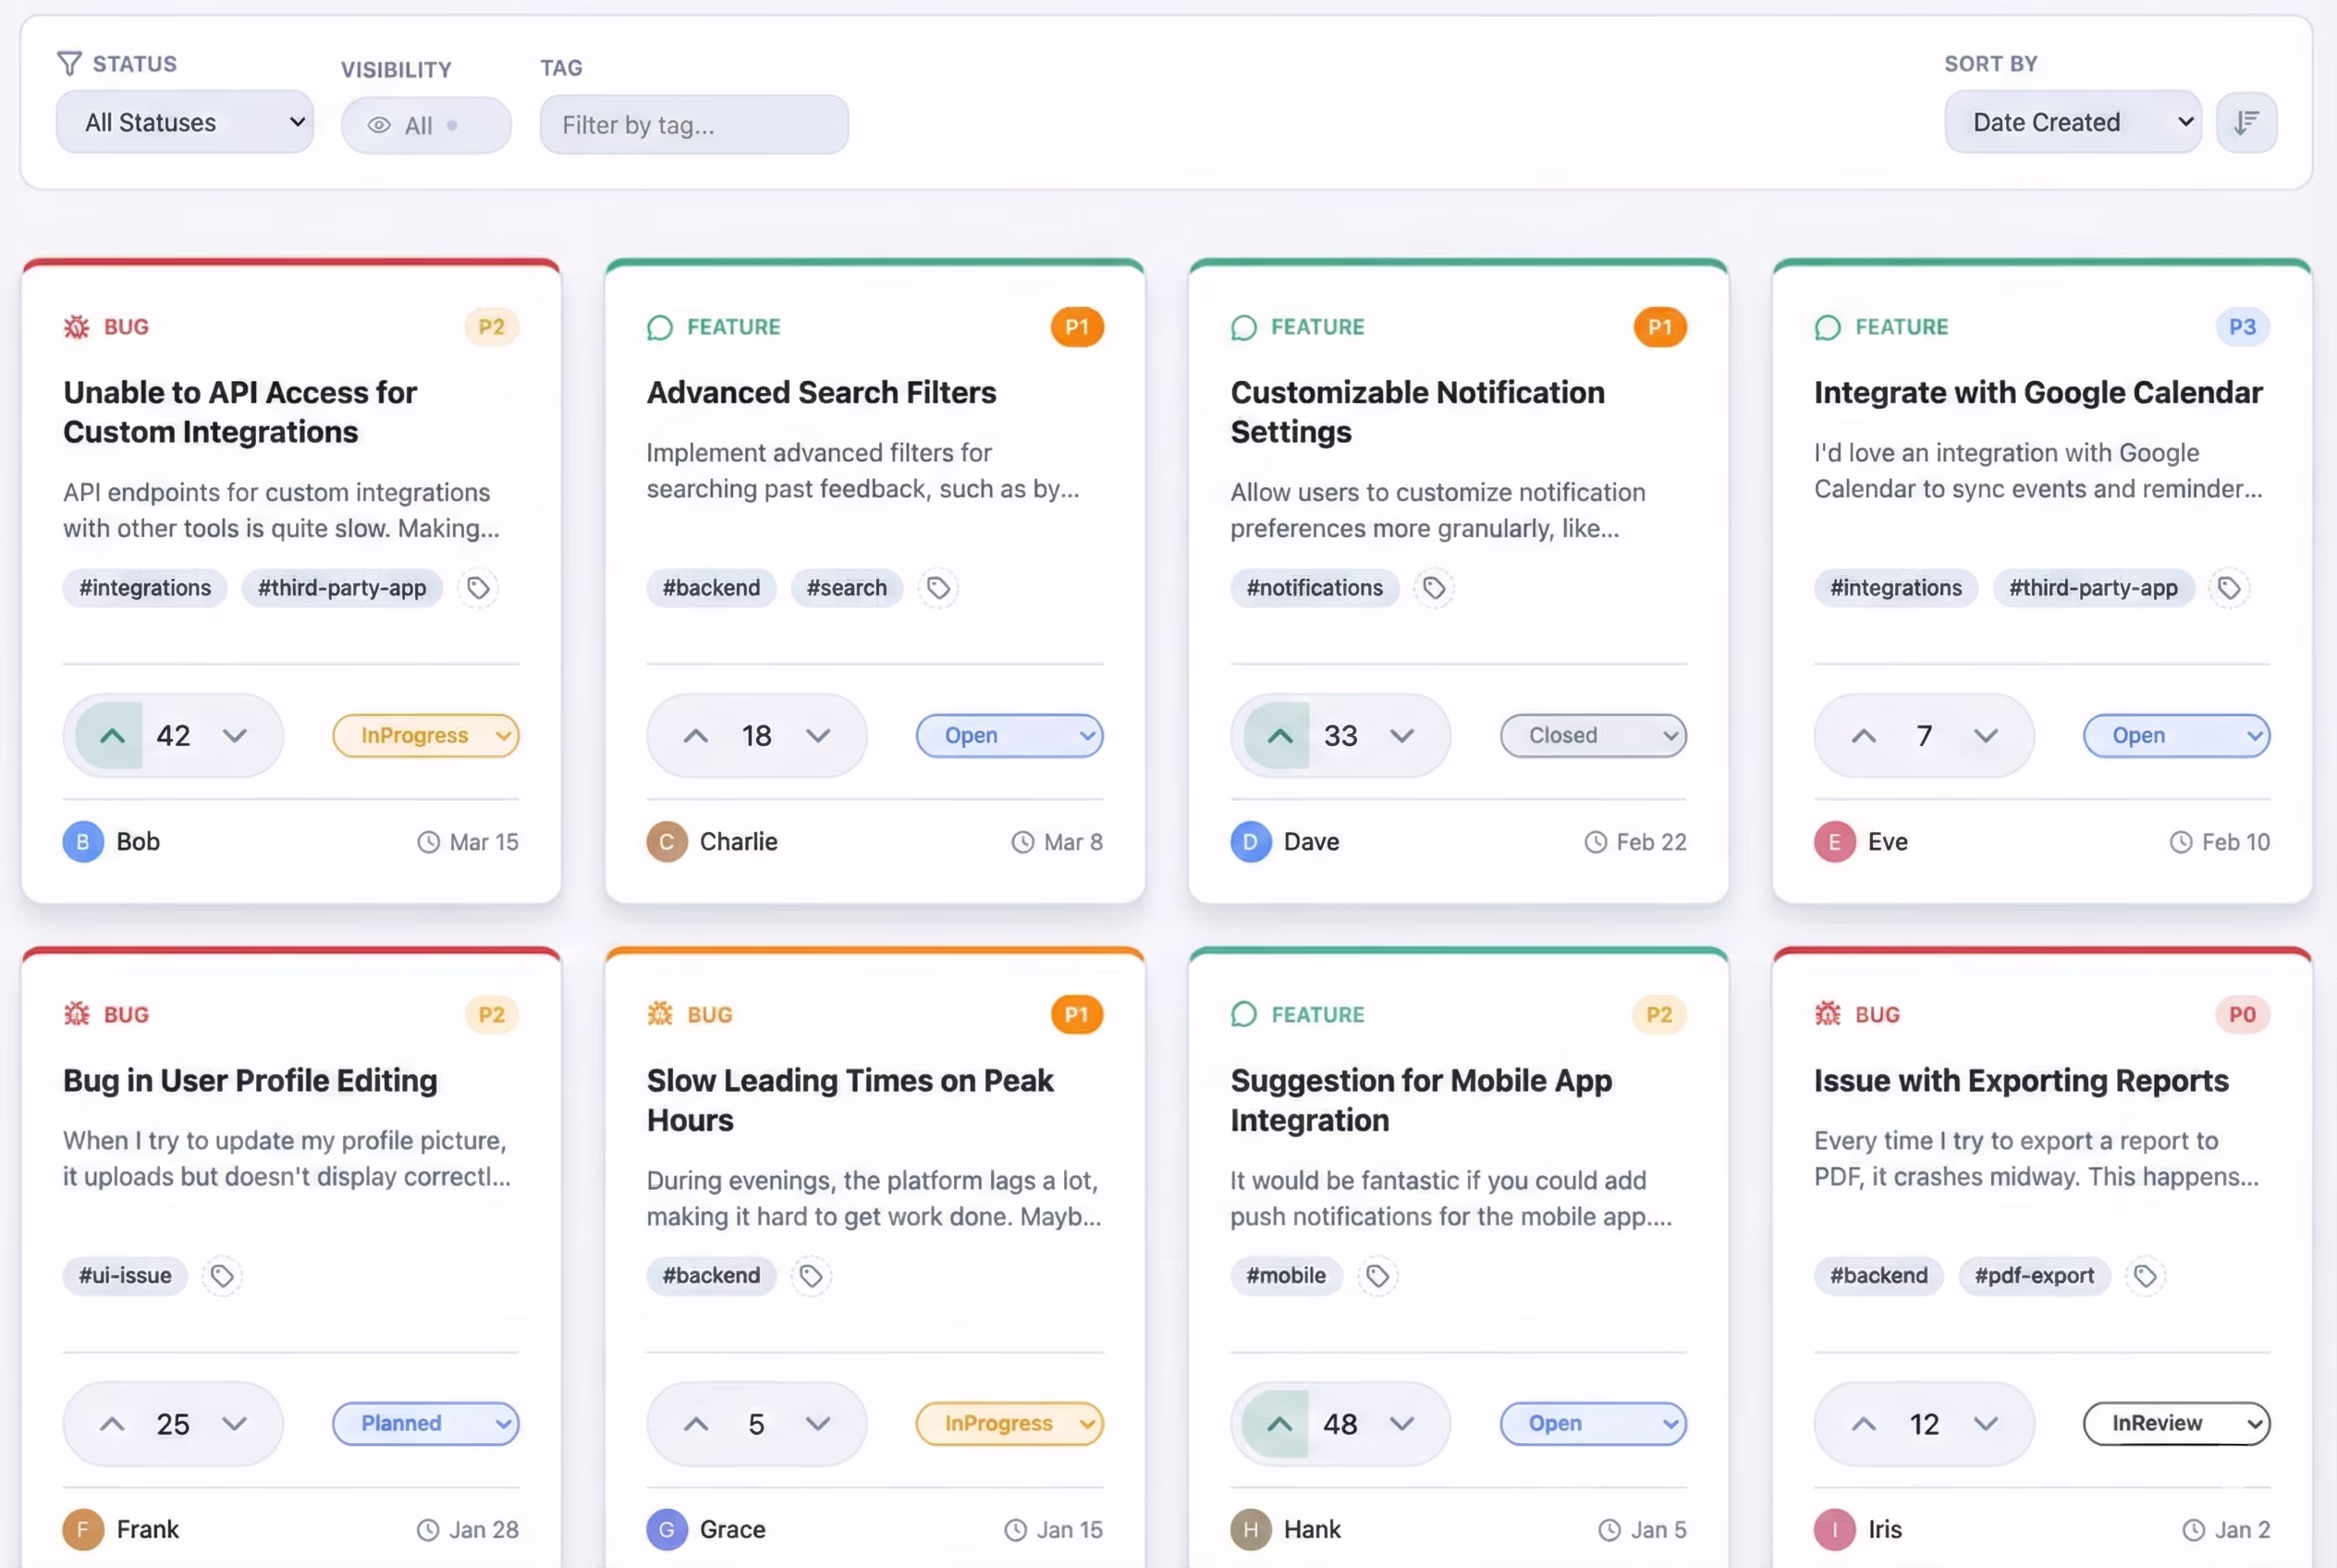Click the feature icon on Suggestion for Mobile App Integration
This screenshot has height=1568, width=2337.
(1244, 1013)
